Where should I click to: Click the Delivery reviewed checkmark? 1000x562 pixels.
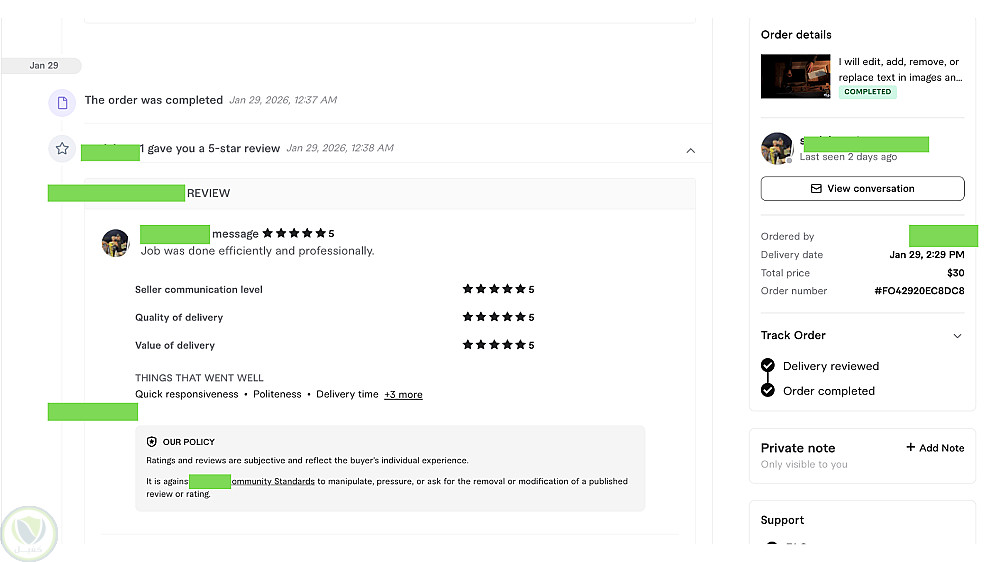click(767, 366)
